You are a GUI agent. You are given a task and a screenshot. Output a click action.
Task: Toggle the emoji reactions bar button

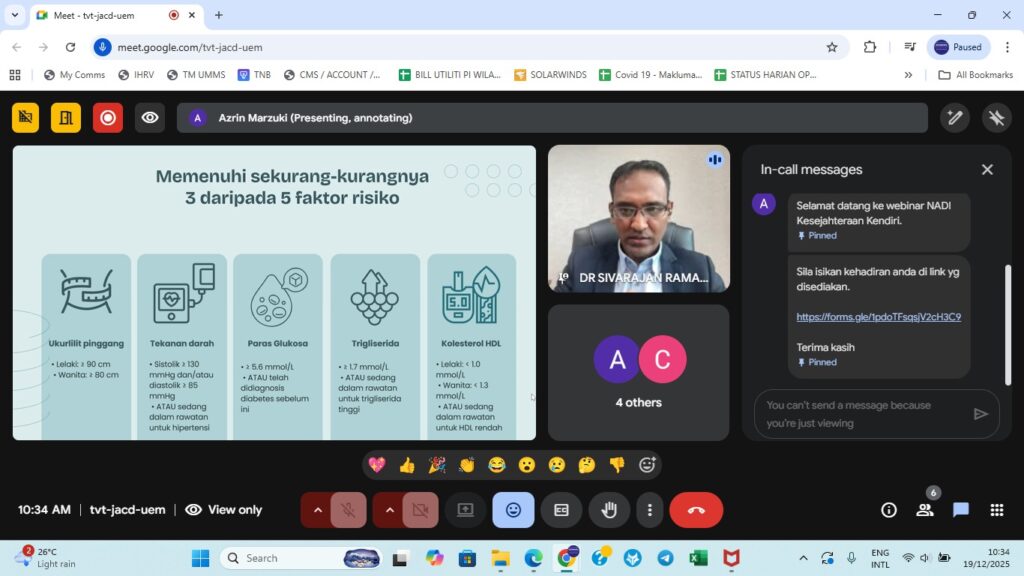(513, 510)
